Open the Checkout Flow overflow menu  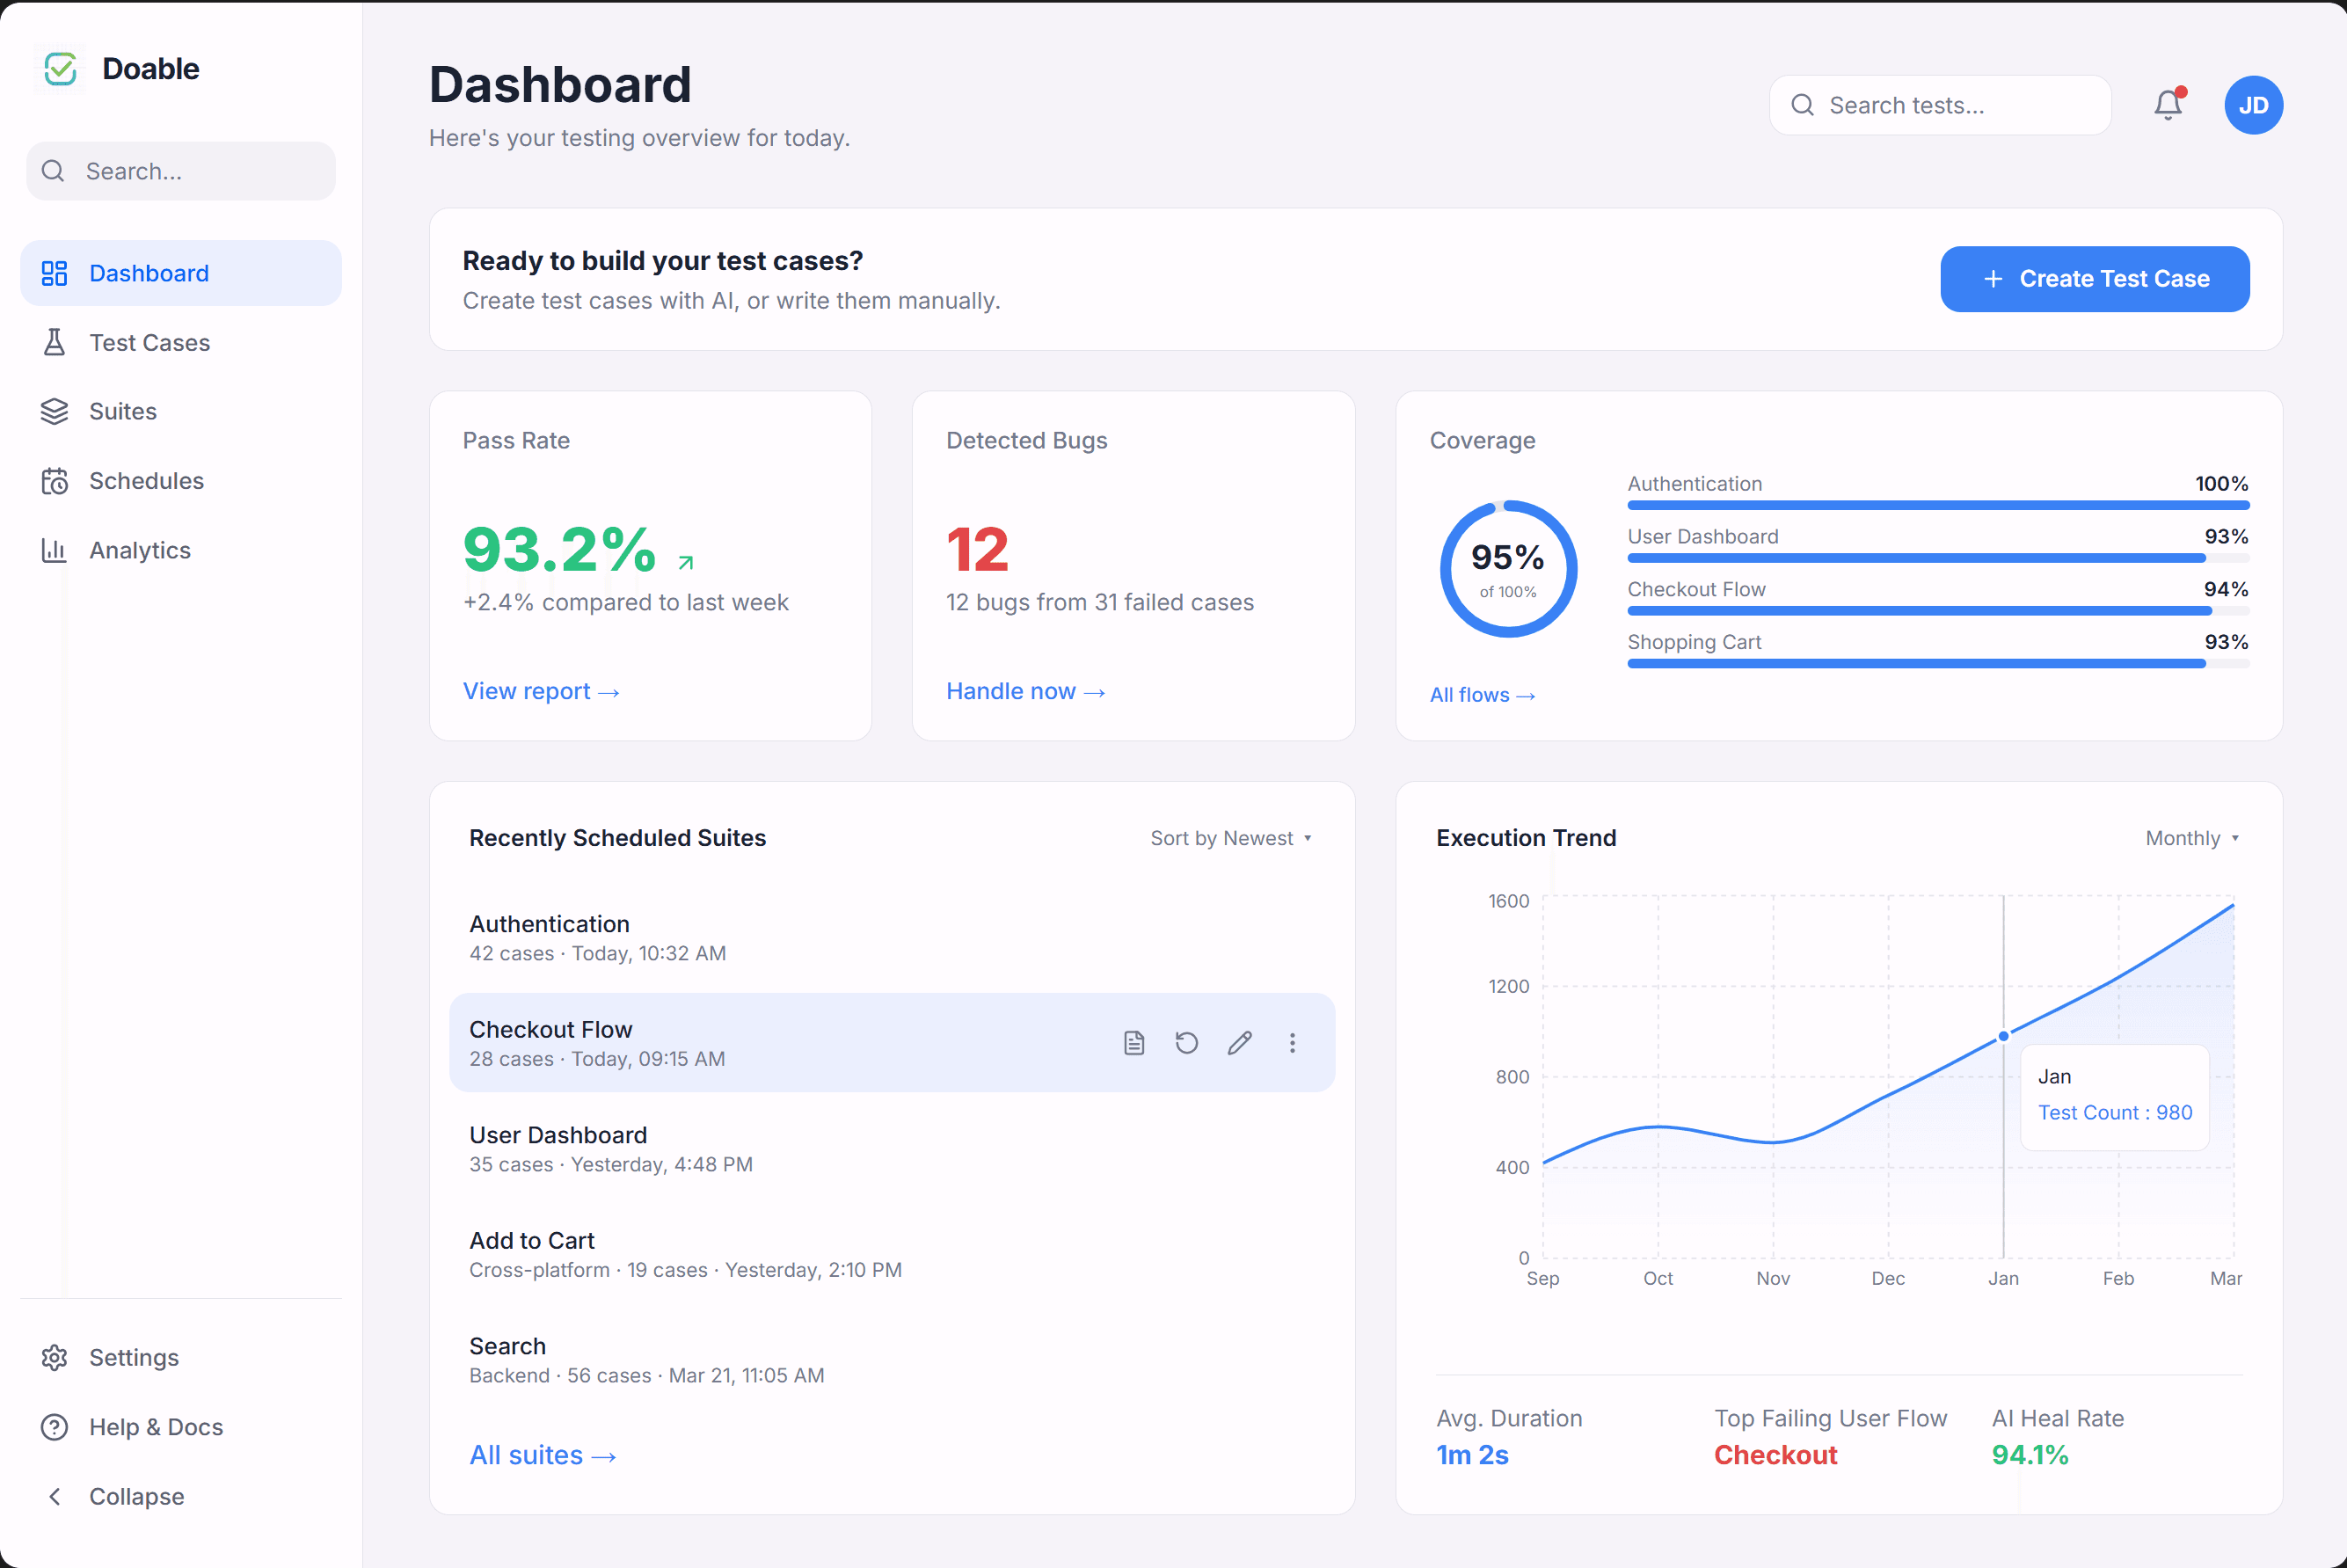1293,1043
